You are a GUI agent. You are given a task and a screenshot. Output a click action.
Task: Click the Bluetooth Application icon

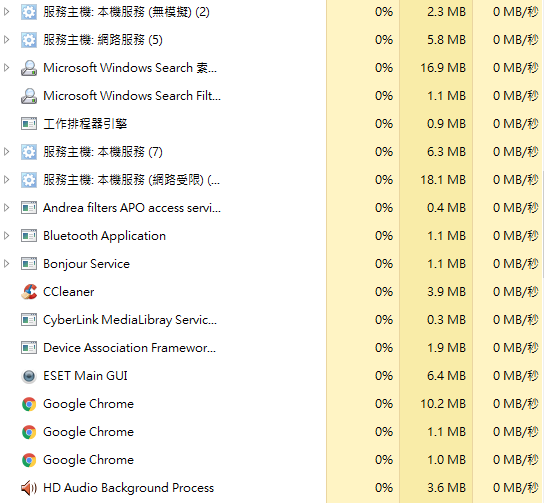point(29,236)
